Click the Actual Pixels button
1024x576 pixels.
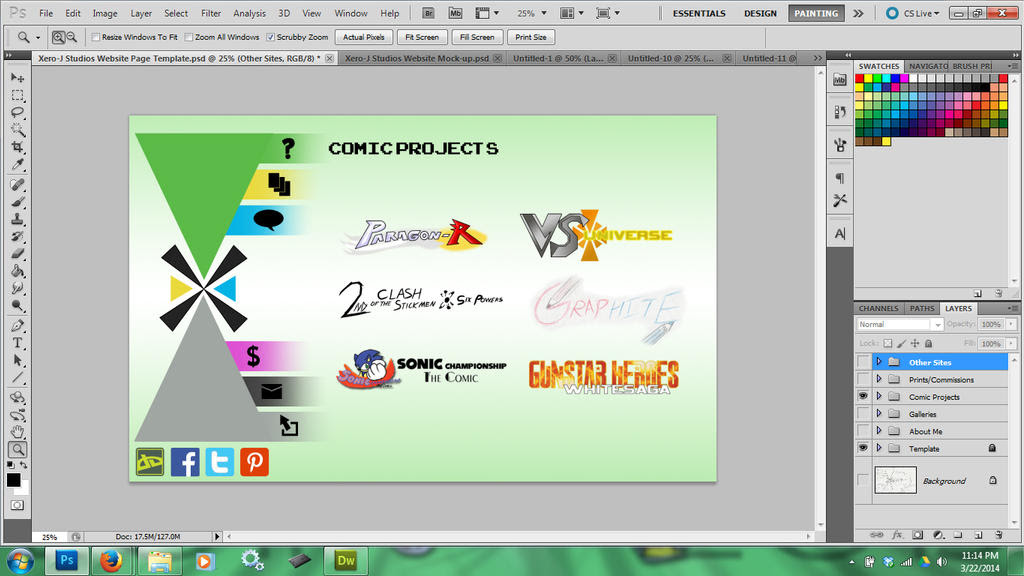tap(364, 37)
